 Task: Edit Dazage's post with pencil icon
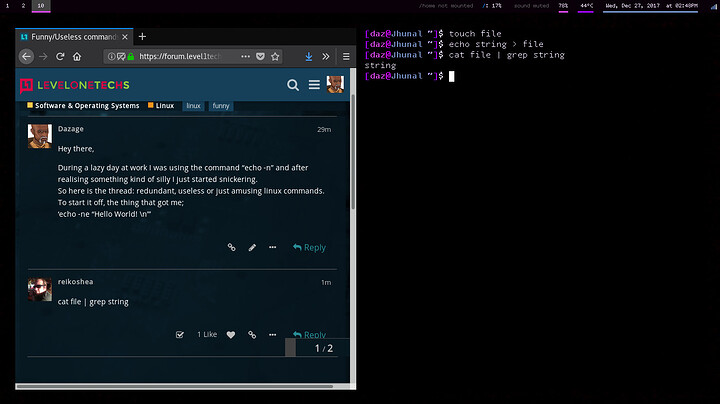coord(252,247)
